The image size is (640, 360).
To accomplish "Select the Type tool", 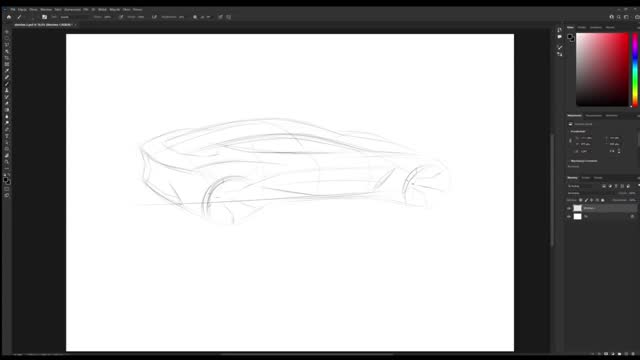I will (x=7, y=136).
